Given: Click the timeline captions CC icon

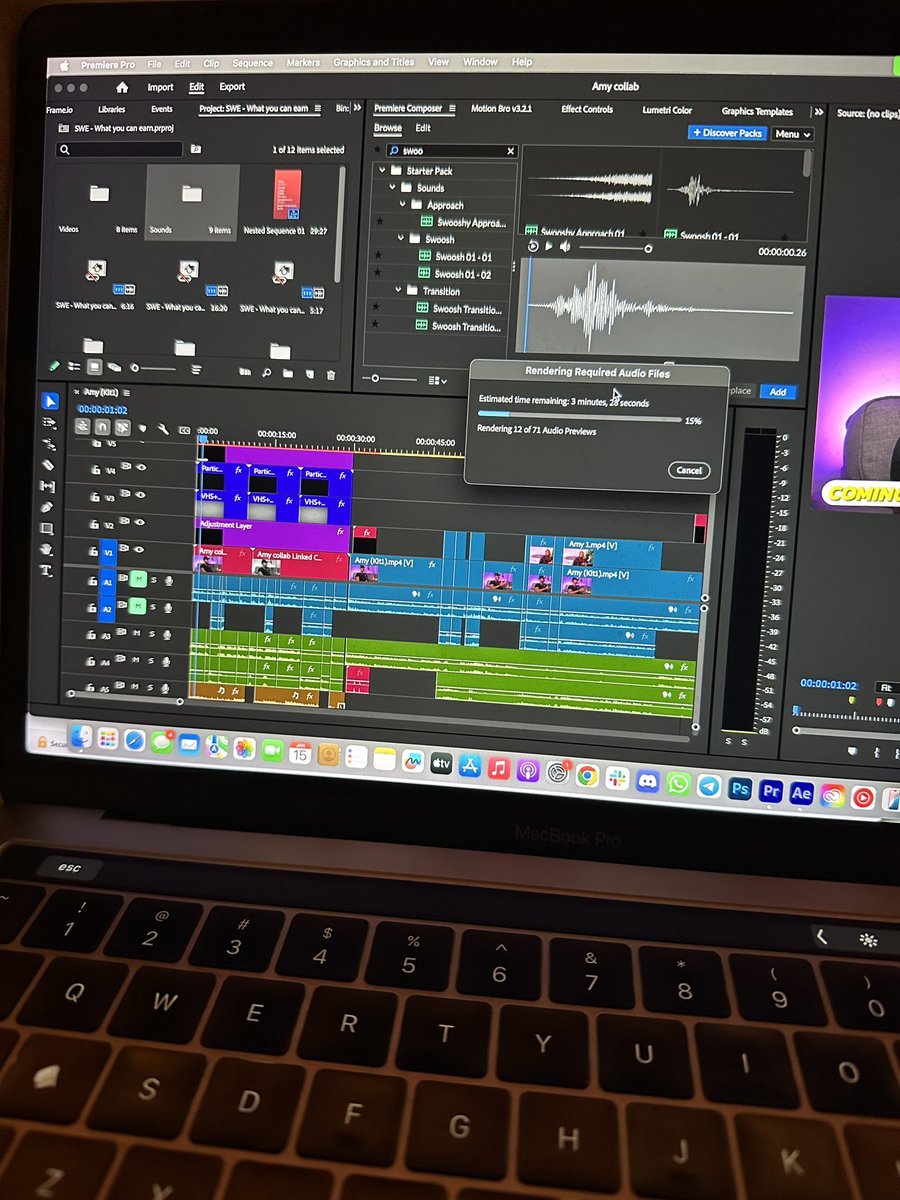Looking at the screenshot, I should pyautogui.click(x=184, y=430).
